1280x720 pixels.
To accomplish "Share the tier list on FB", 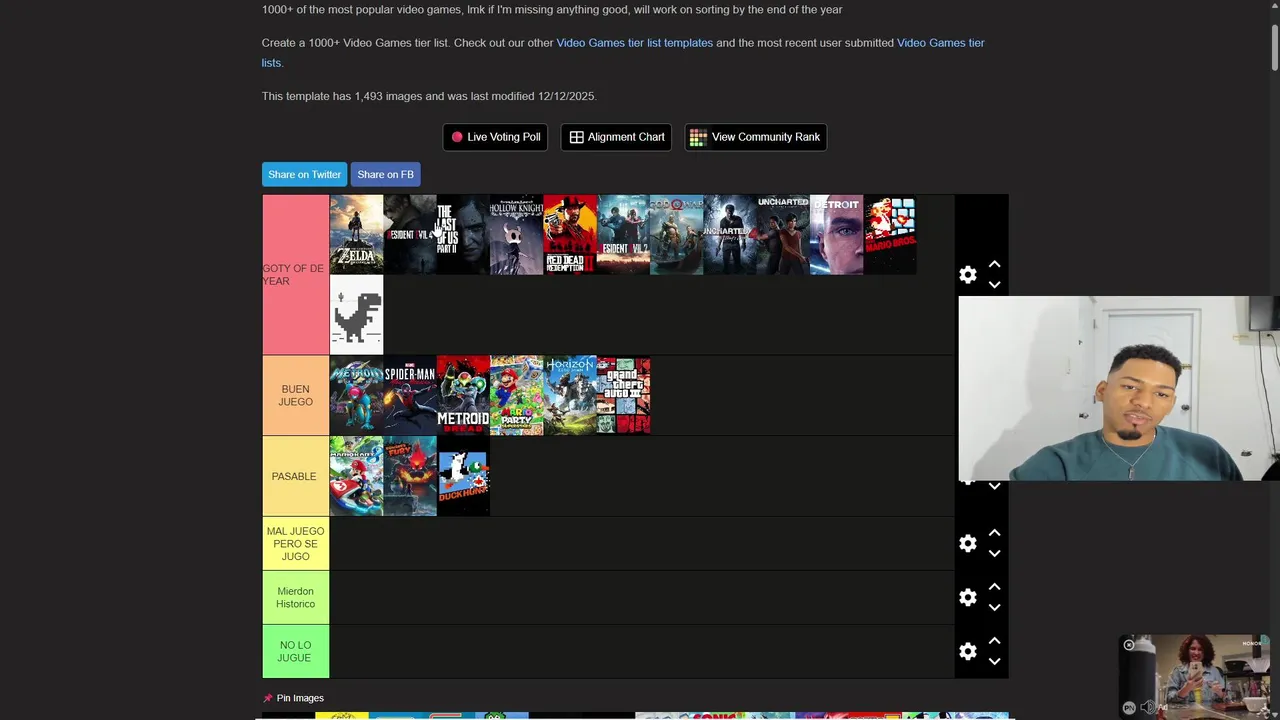I will coord(385,174).
